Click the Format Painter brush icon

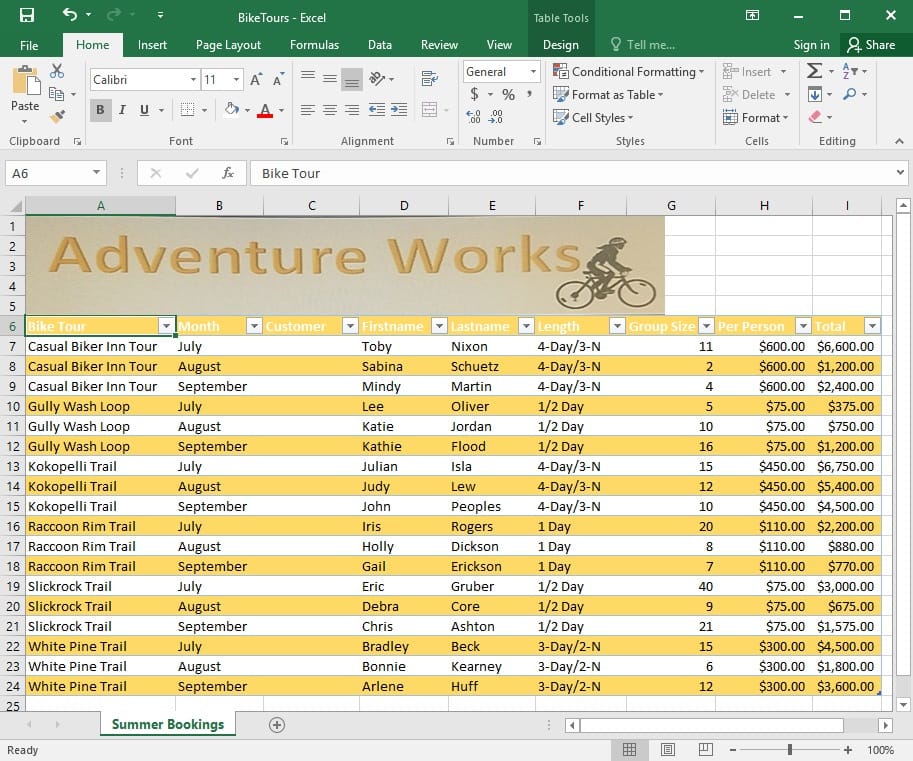(57, 116)
